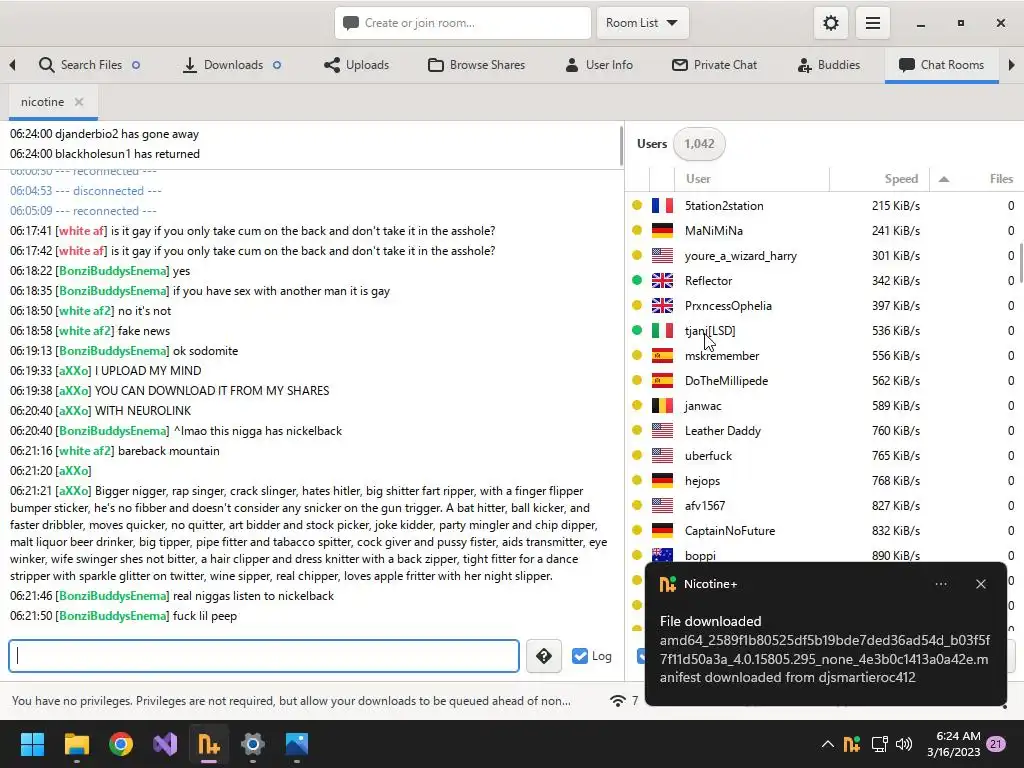Click the connection status wifi icon

click(617, 701)
